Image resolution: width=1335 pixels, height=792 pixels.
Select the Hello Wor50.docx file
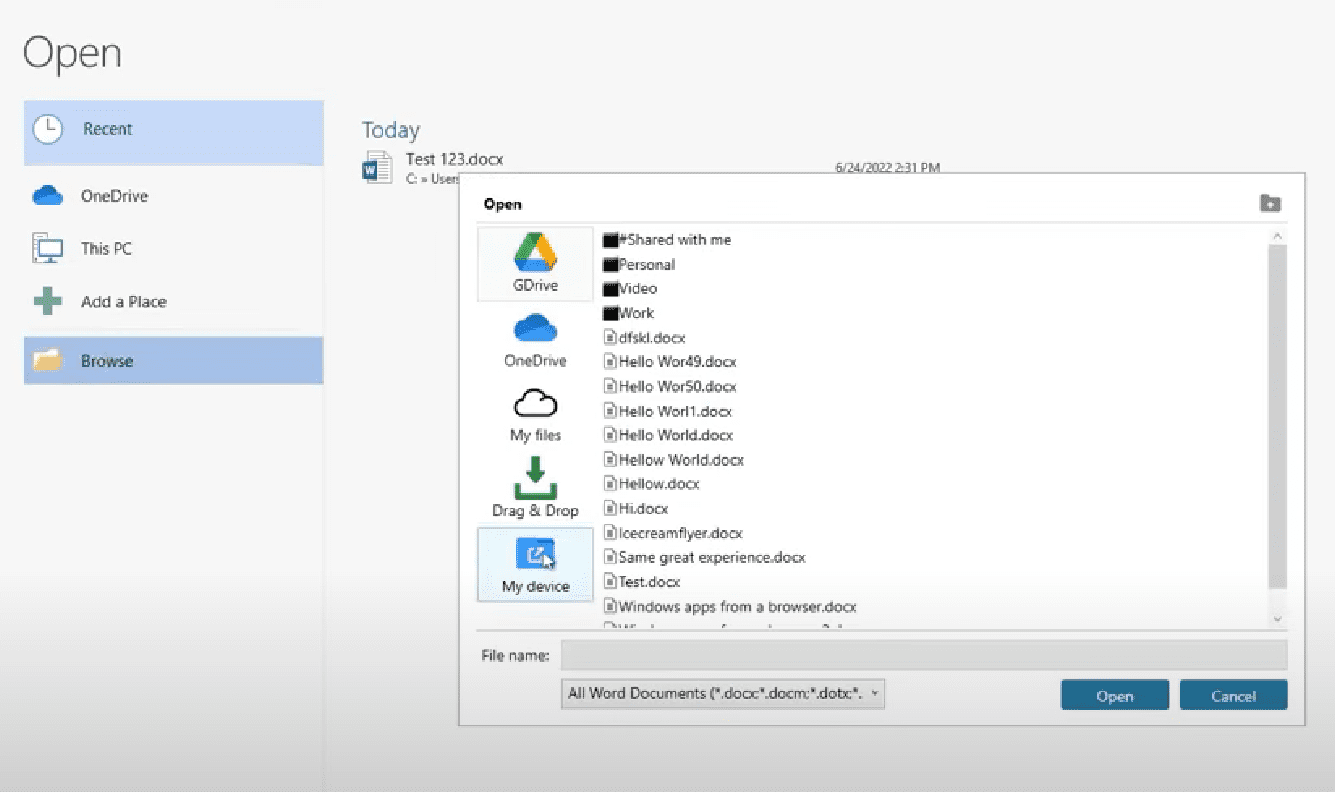pos(670,386)
